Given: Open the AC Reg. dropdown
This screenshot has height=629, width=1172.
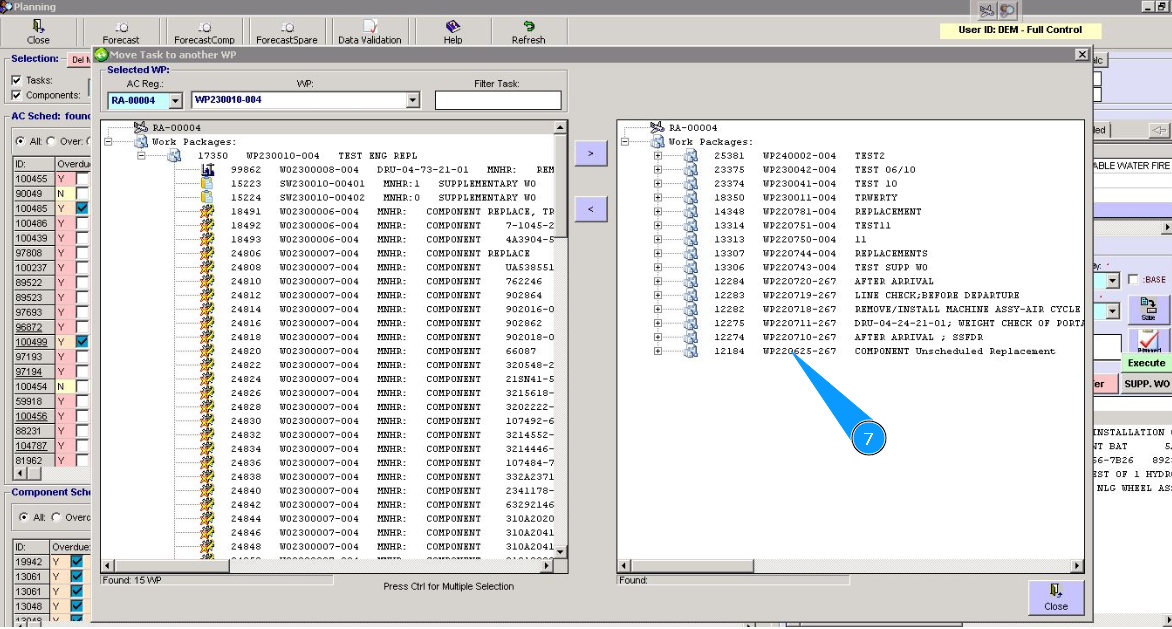Looking at the screenshot, I should click(x=175, y=101).
